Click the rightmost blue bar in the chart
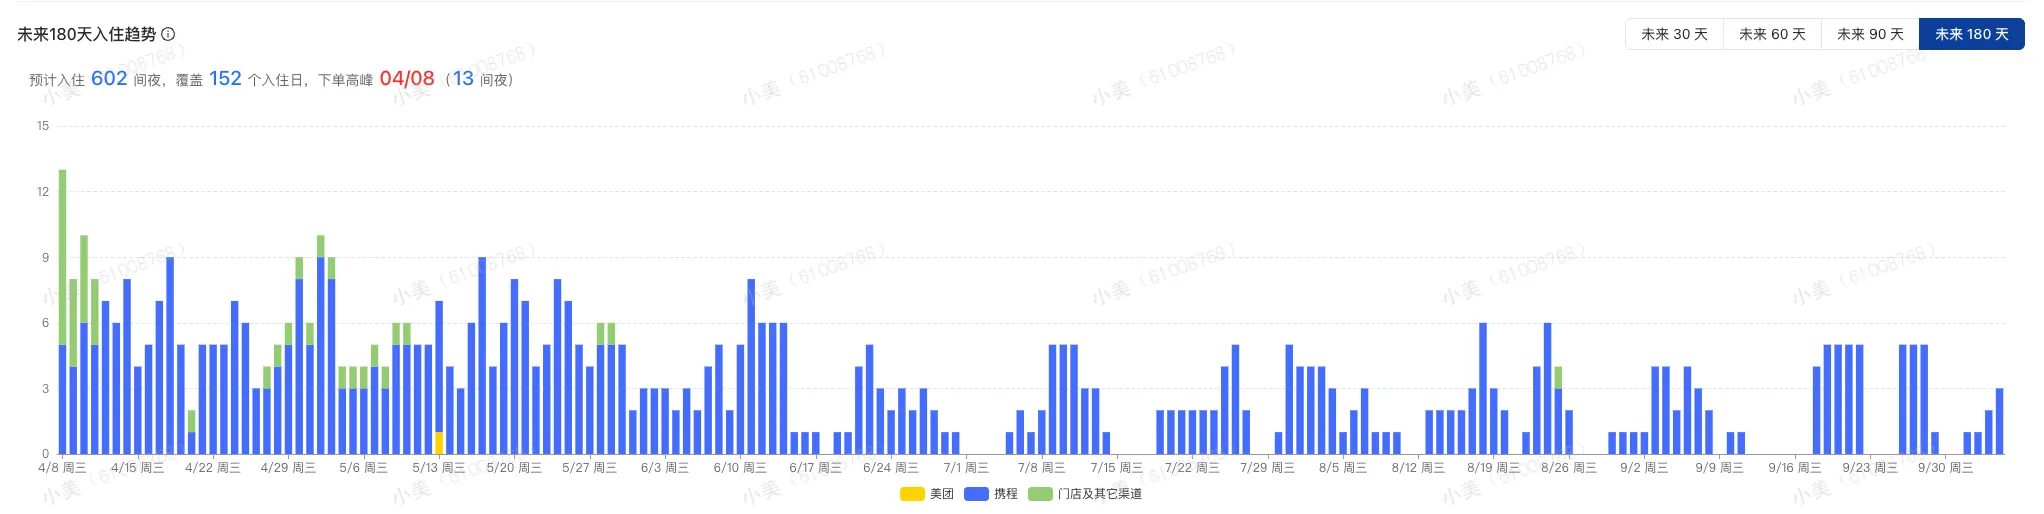Viewport: 2044px width, 514px height. (1999, 421)
